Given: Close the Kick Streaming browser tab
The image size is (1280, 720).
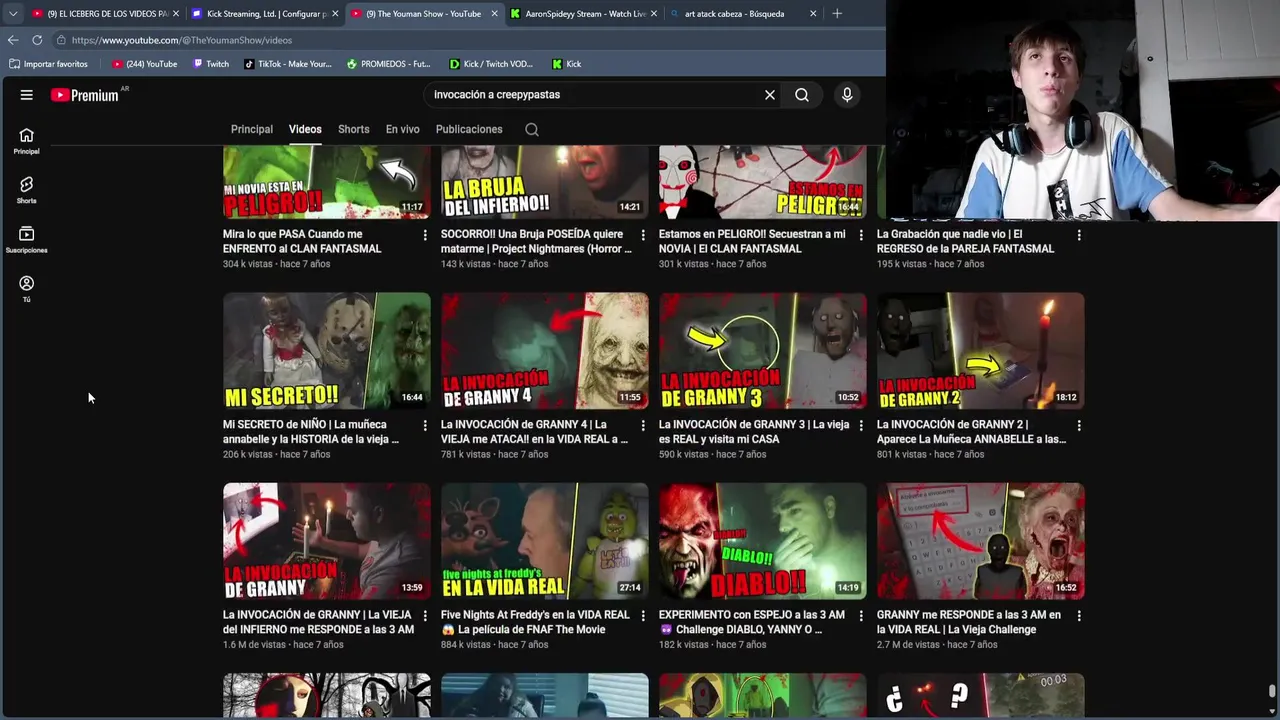Looking at the screenshot, I should (x=335, y=14).
